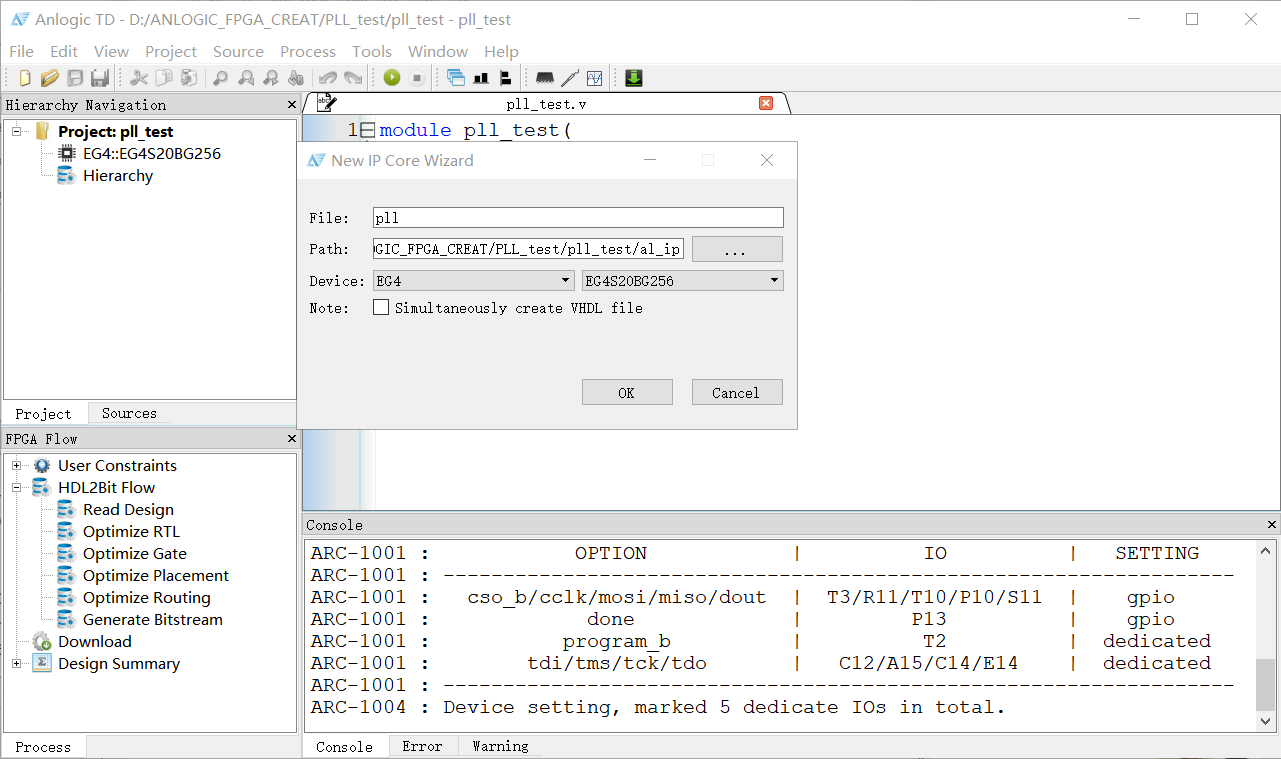The height and width of the screenshot is (759, 1281).
Task: Click the Open folder toolbar icon
Action: (49, 78)
